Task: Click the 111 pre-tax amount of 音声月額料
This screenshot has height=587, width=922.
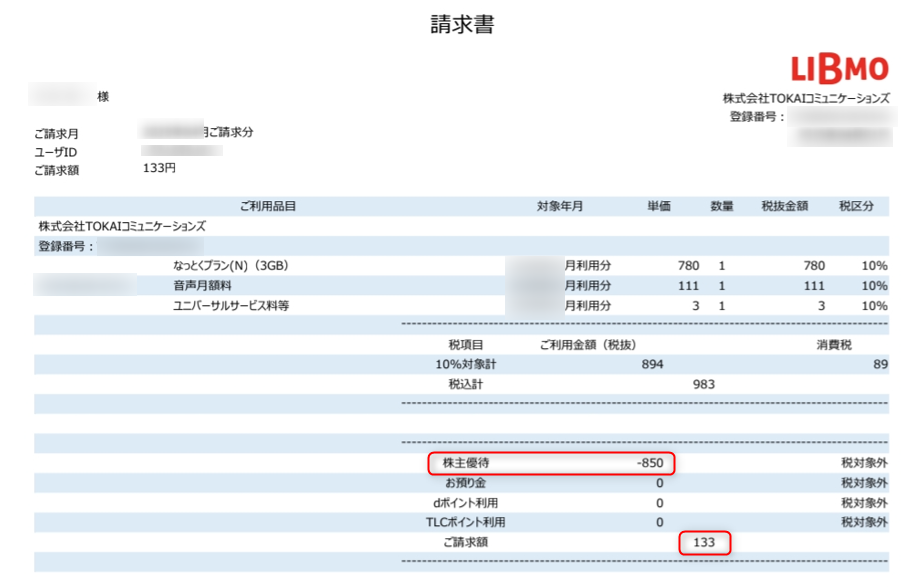Action: (814, 286)
